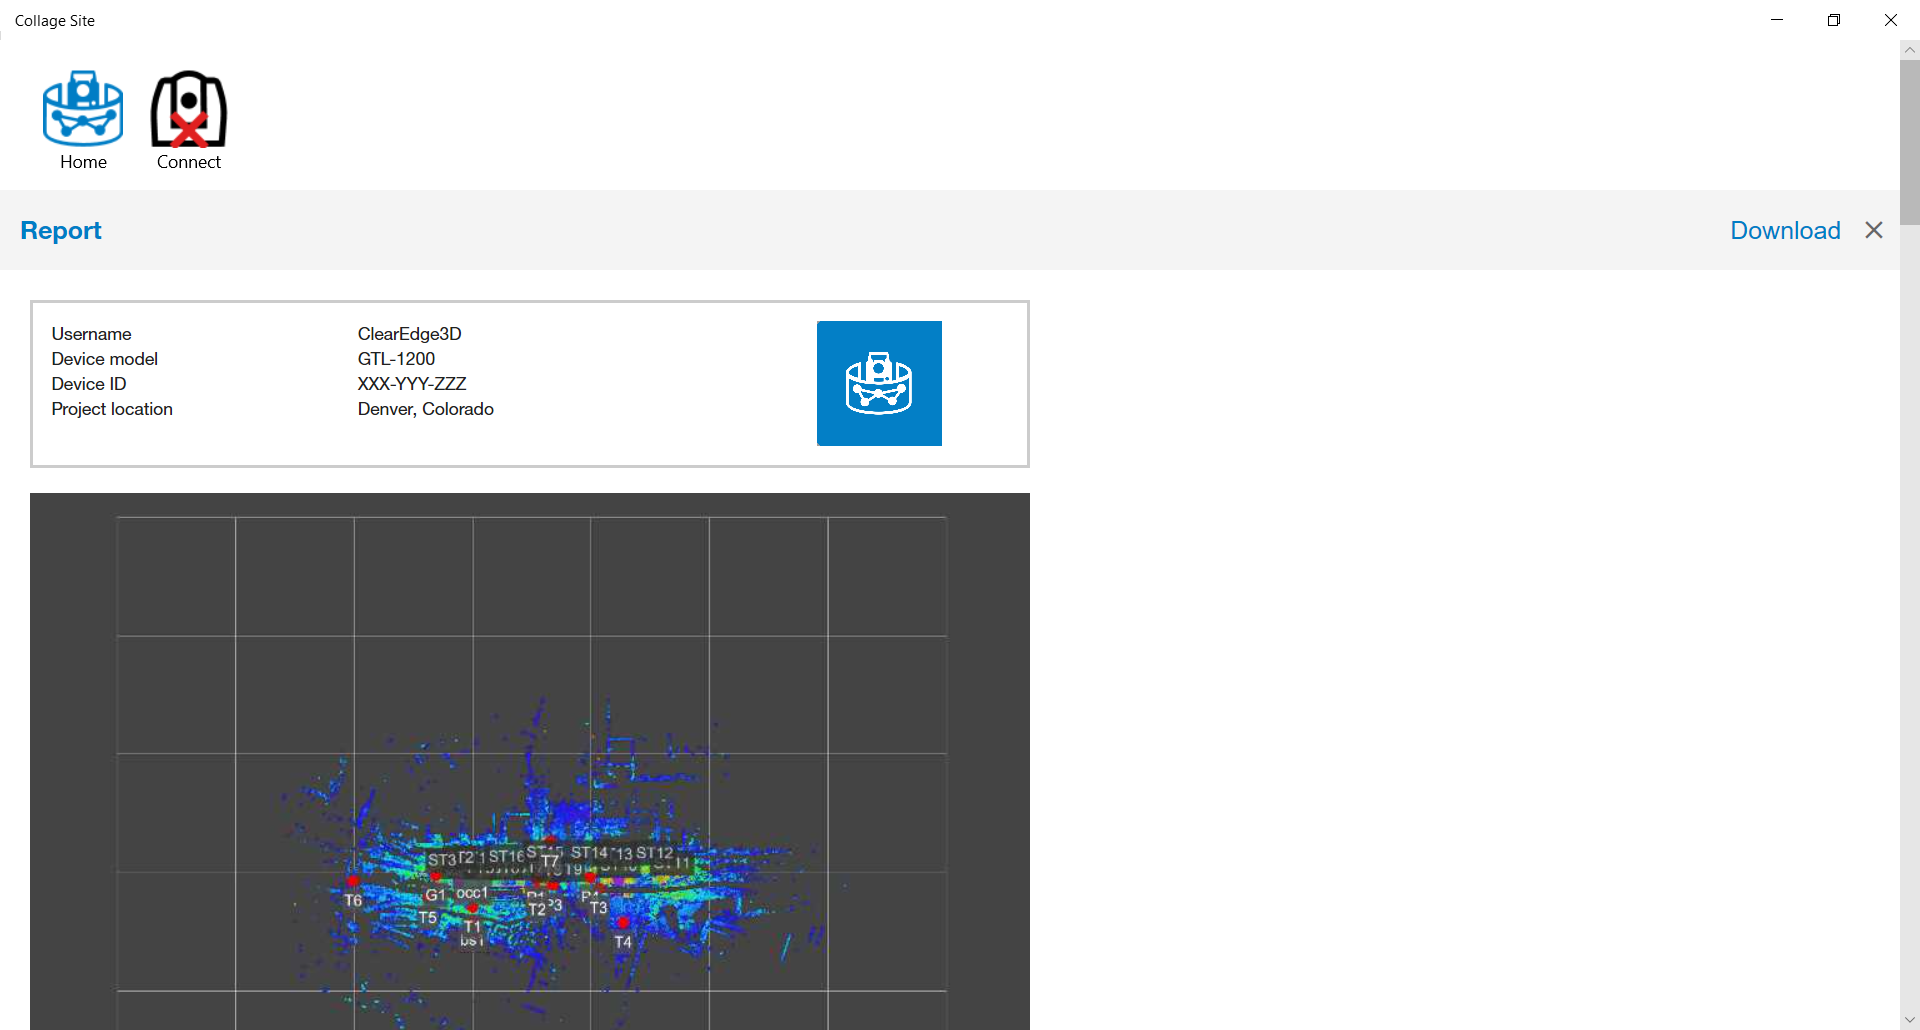This screenshot has width=1920, height=1030.
Task: Click the occ1 station label
Action: (472, 892)
